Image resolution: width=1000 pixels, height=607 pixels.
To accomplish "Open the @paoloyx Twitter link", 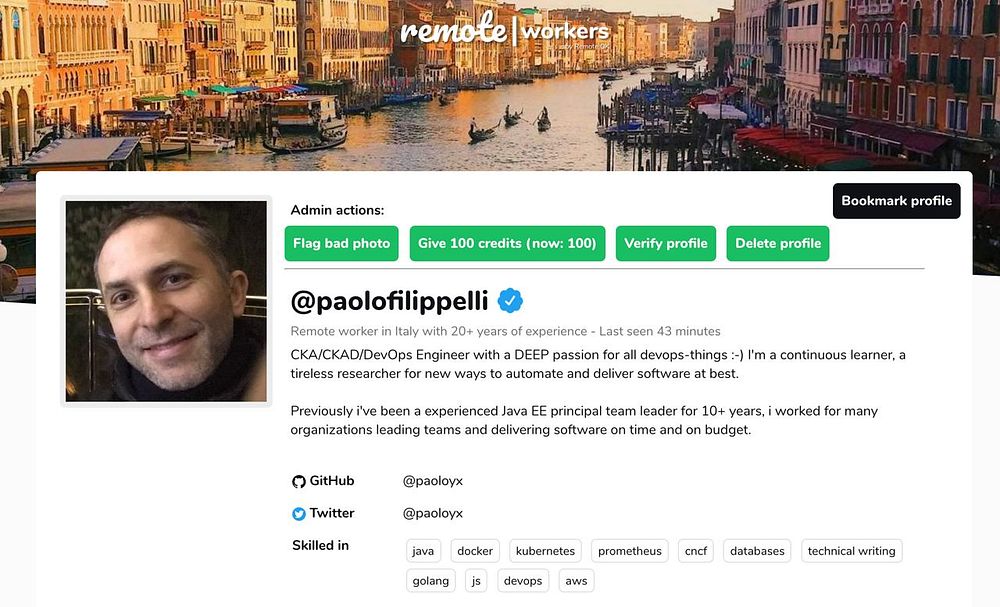I will (432, 513).
